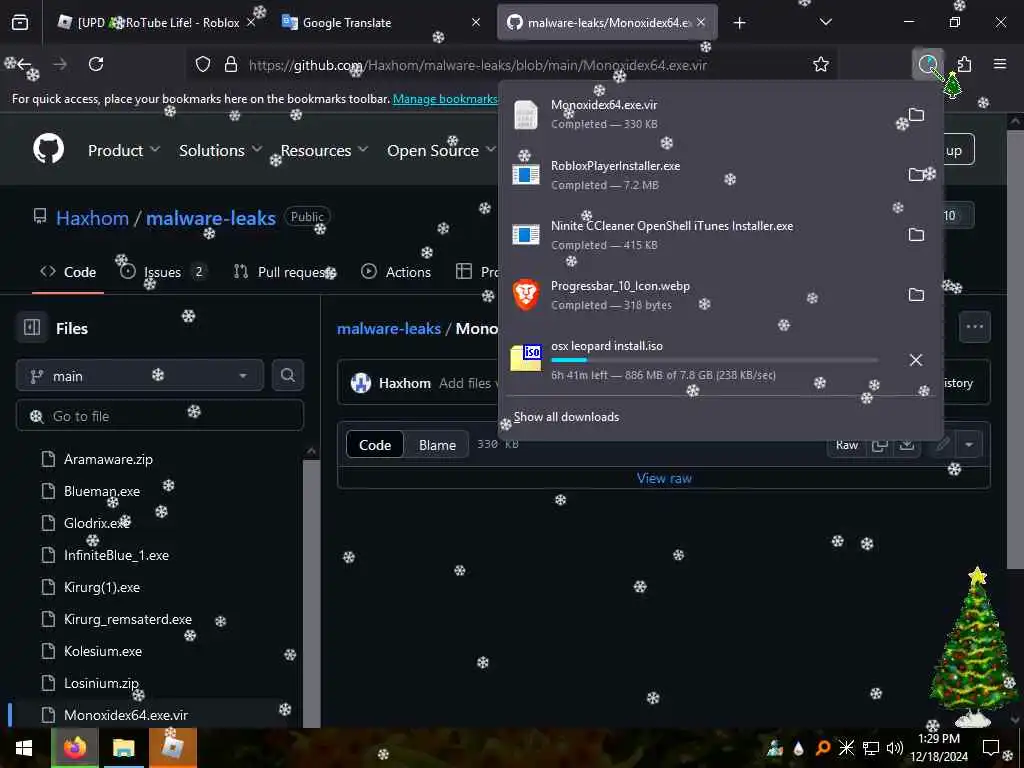
Task: Focus the Go to file input
Action: tap(160, 415)
